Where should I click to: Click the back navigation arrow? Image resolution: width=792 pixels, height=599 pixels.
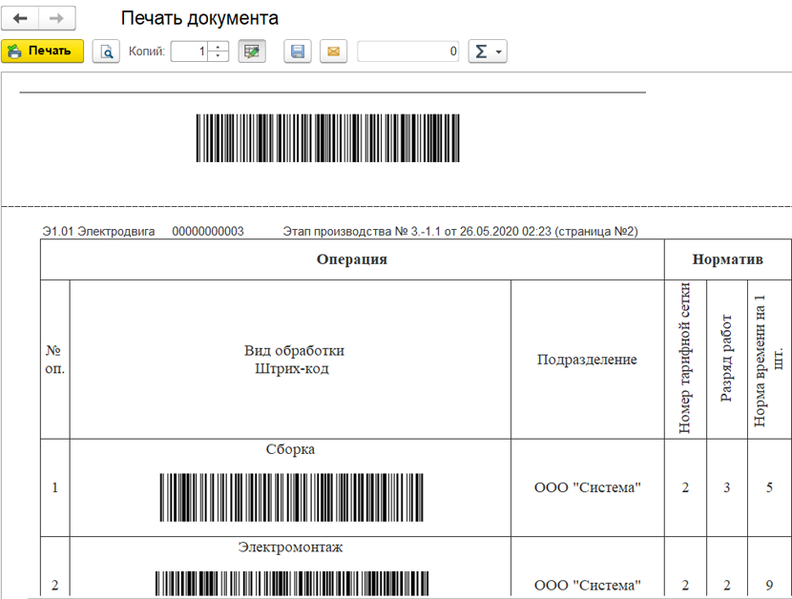click(20, 19)
